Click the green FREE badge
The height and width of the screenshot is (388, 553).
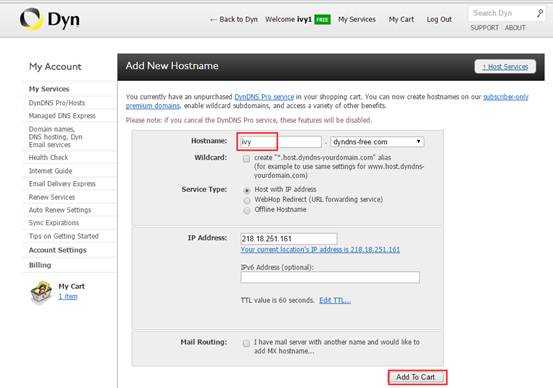pos(322,19)
